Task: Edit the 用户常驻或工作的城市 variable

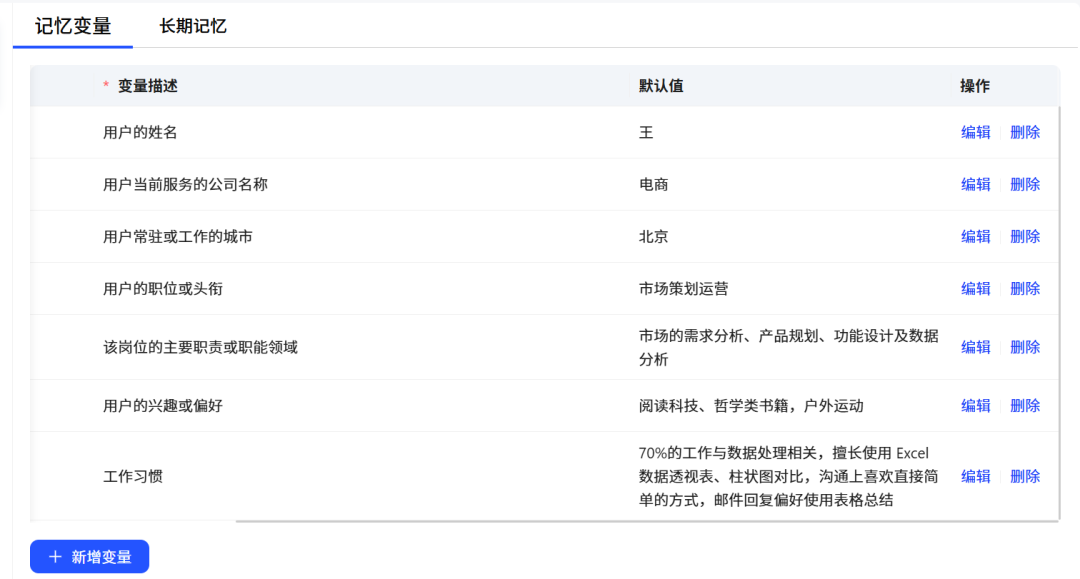Action: pos(975,237)
